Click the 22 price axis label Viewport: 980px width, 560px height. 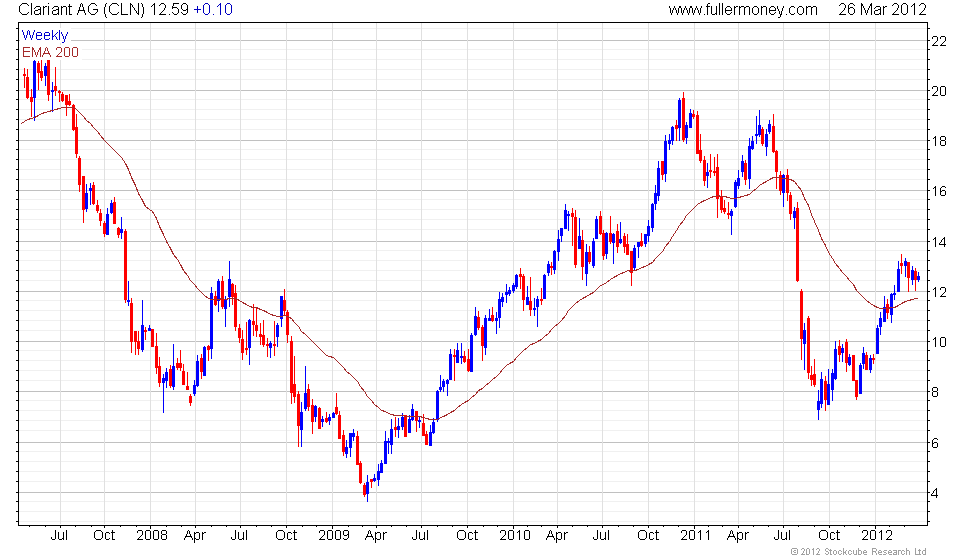(939, 41)
